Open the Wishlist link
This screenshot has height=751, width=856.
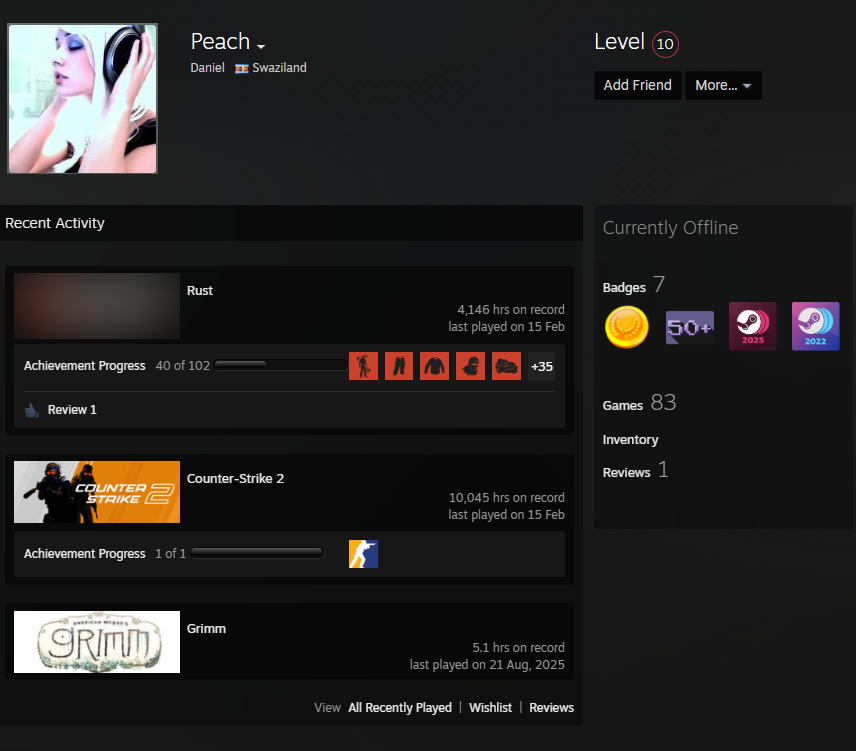pyautogui.click(x=490, y=708)
